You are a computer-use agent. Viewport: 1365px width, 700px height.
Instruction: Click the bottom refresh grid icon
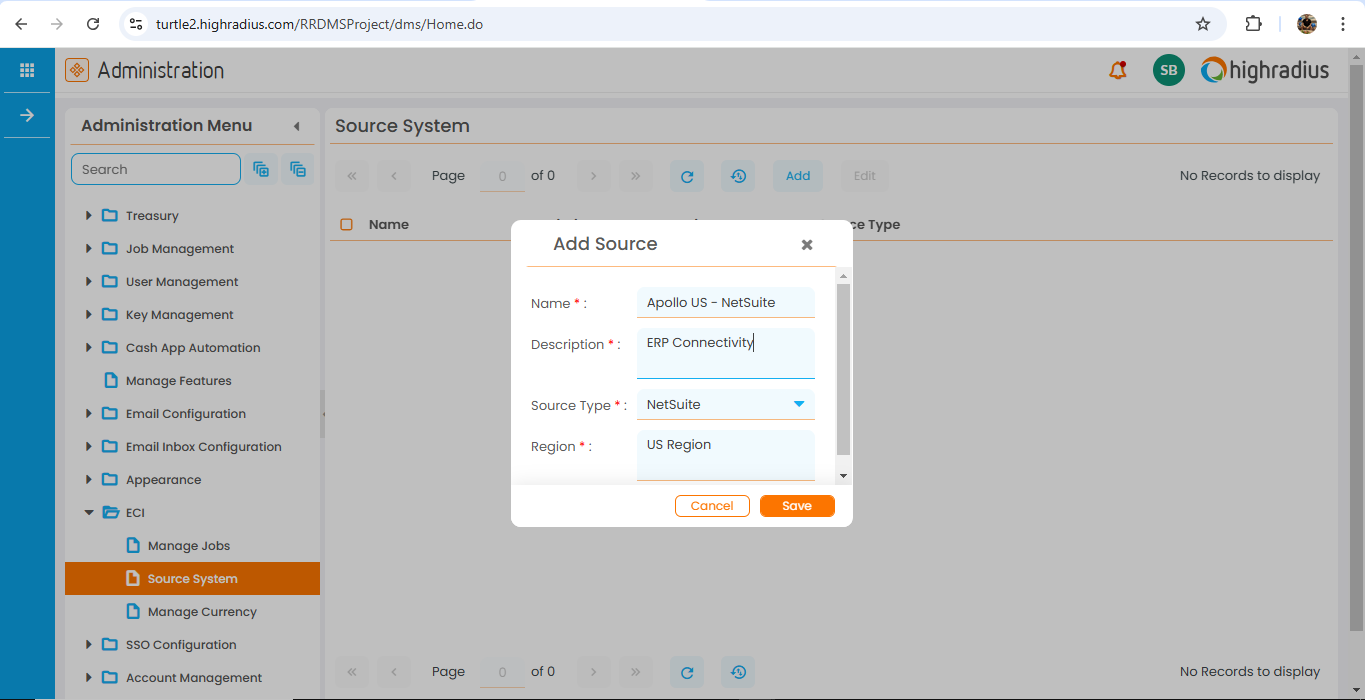687,672
